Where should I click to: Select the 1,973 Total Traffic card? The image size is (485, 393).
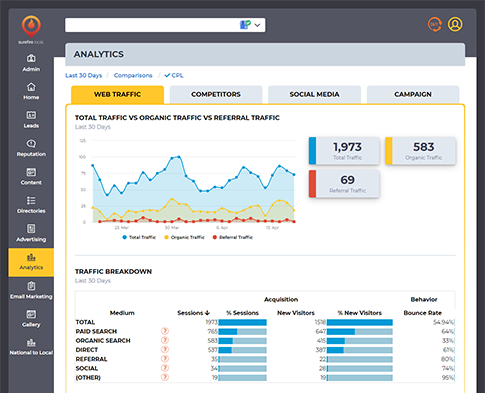point(344,151)
